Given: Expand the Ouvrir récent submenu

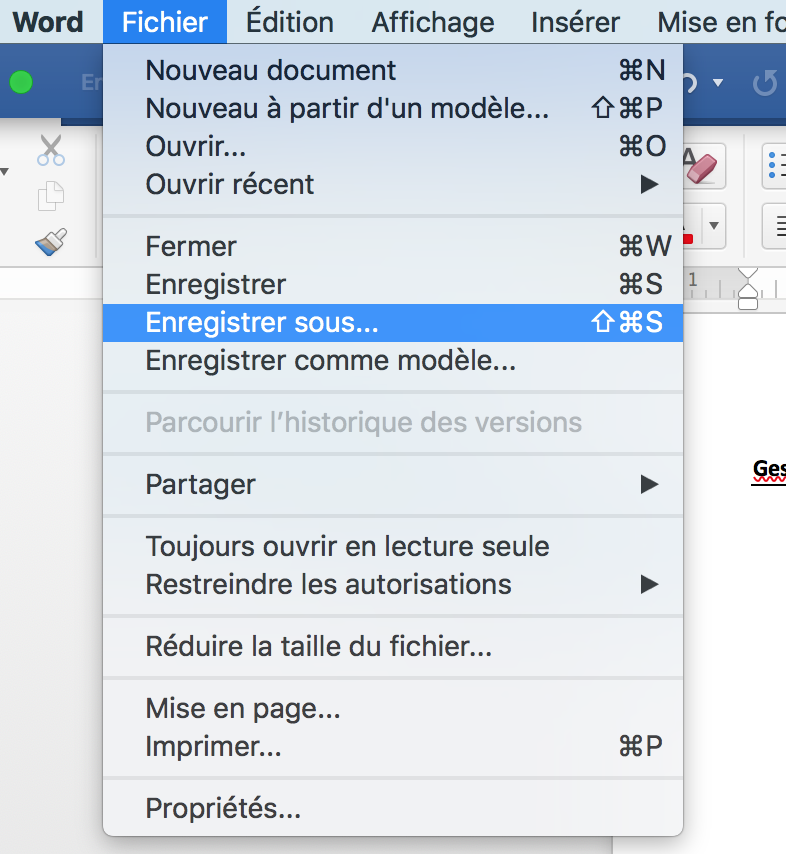Looking at the screenshot, I should pyautogui.click(x=393, y=185).
